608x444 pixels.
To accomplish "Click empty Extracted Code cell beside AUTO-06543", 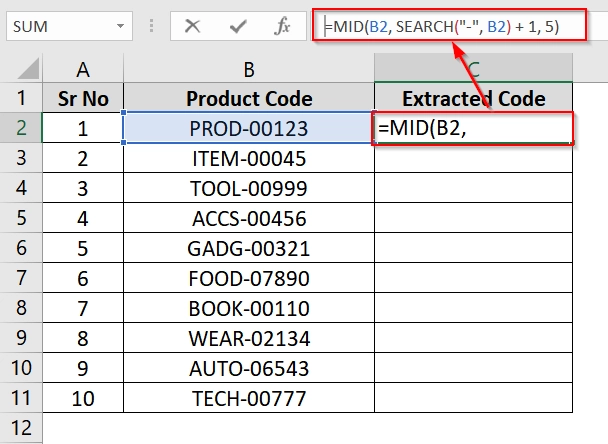I will (473, 368).
